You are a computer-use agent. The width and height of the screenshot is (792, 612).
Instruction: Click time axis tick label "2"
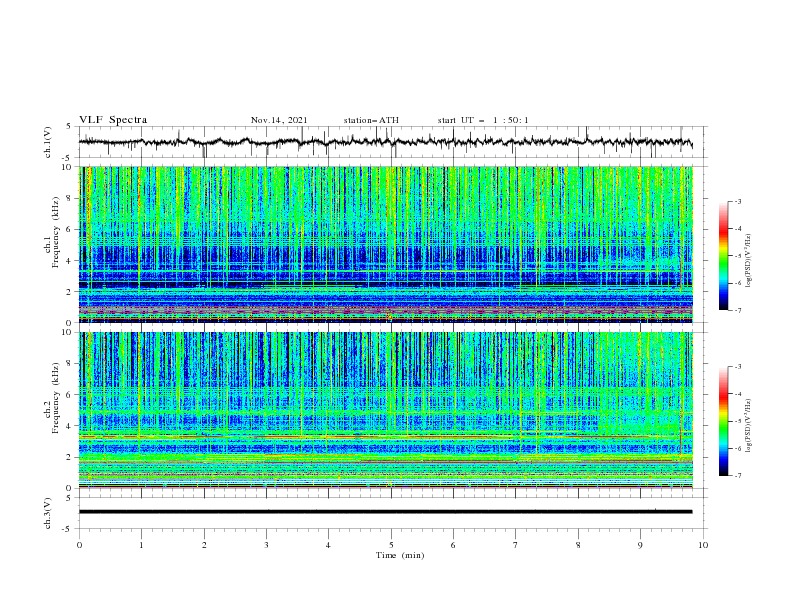click(x=204, y=545)
